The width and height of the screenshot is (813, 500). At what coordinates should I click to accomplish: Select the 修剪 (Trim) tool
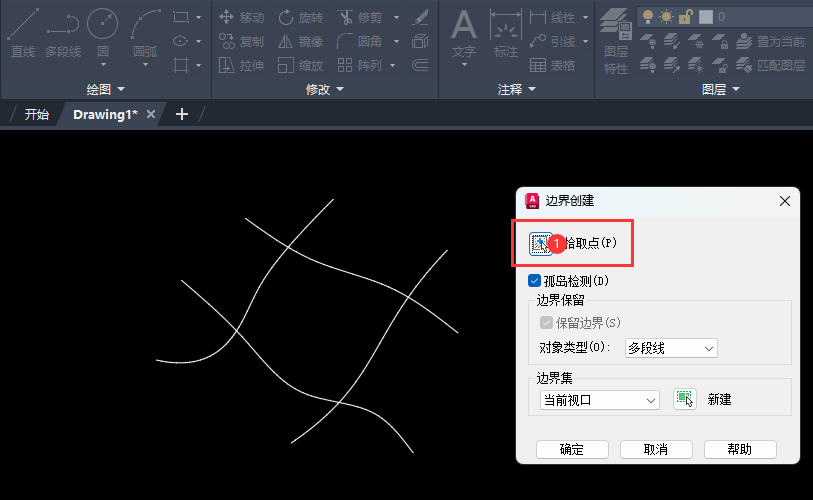click(360, 17)
